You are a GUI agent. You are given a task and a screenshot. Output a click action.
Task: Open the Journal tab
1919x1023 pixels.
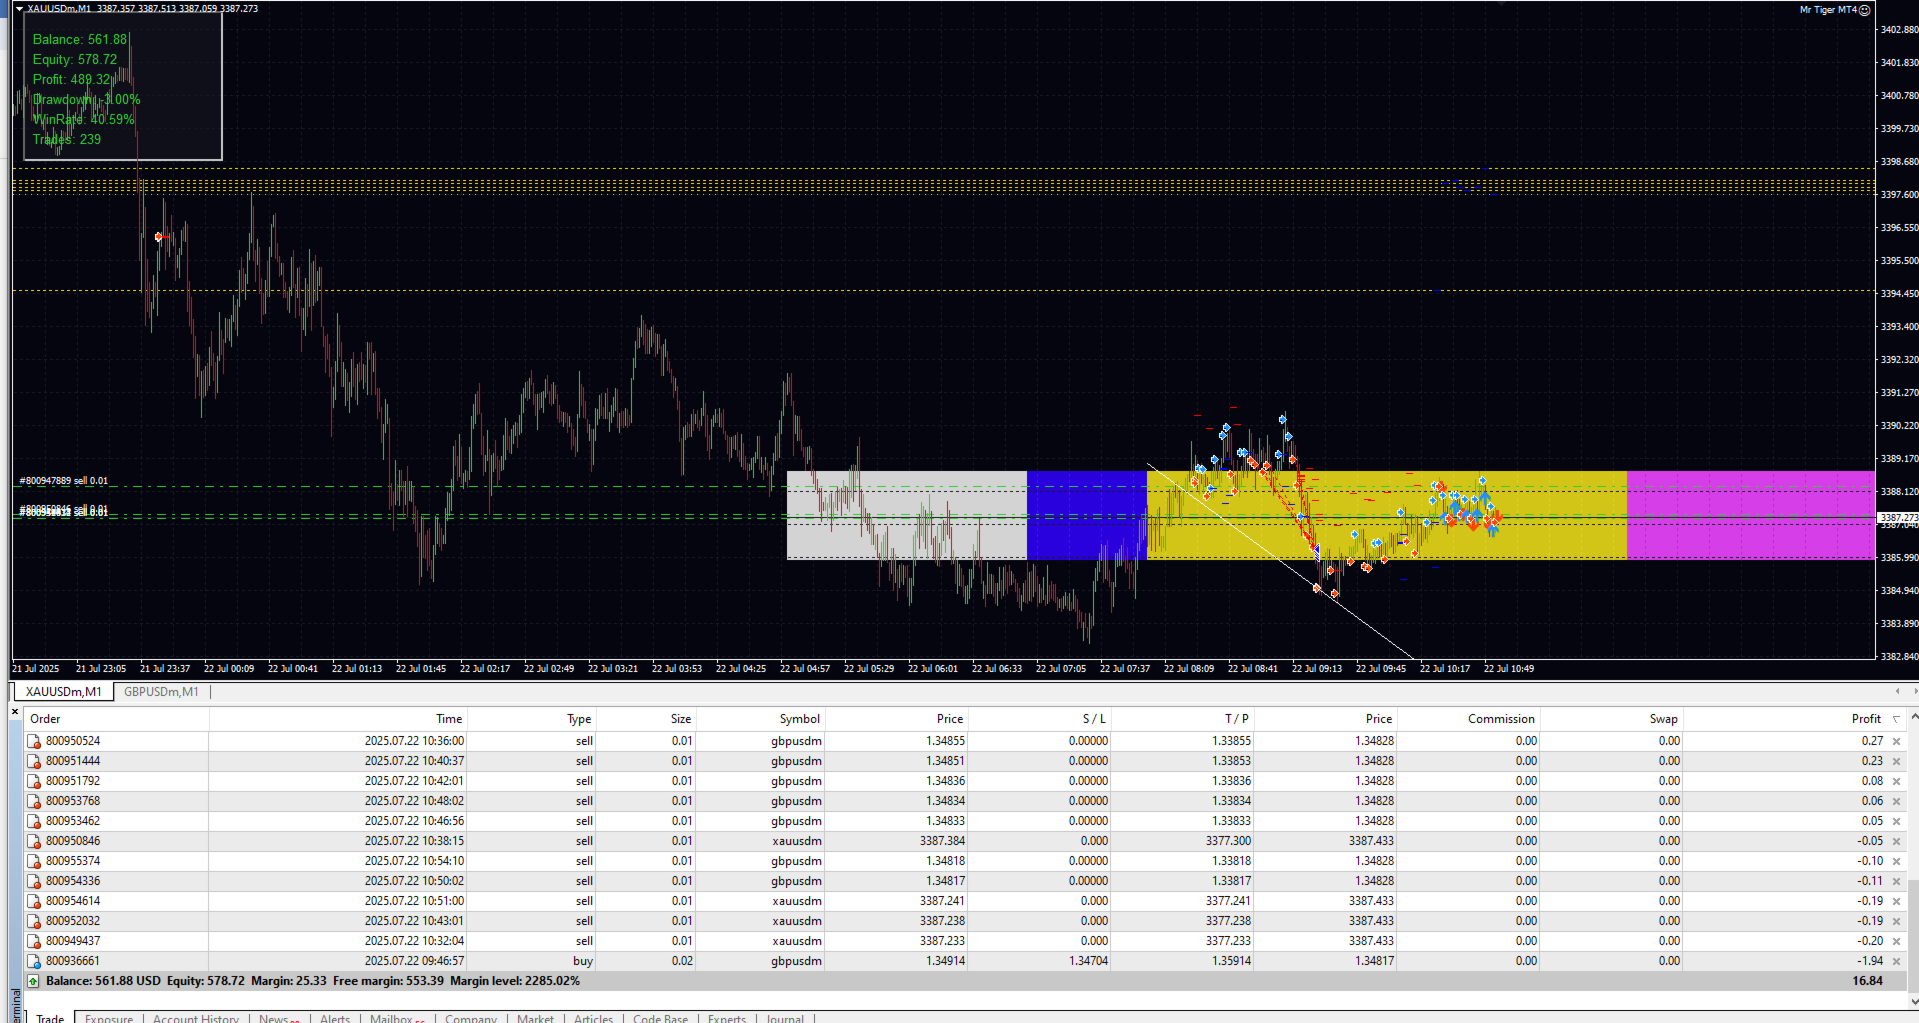785,1018
